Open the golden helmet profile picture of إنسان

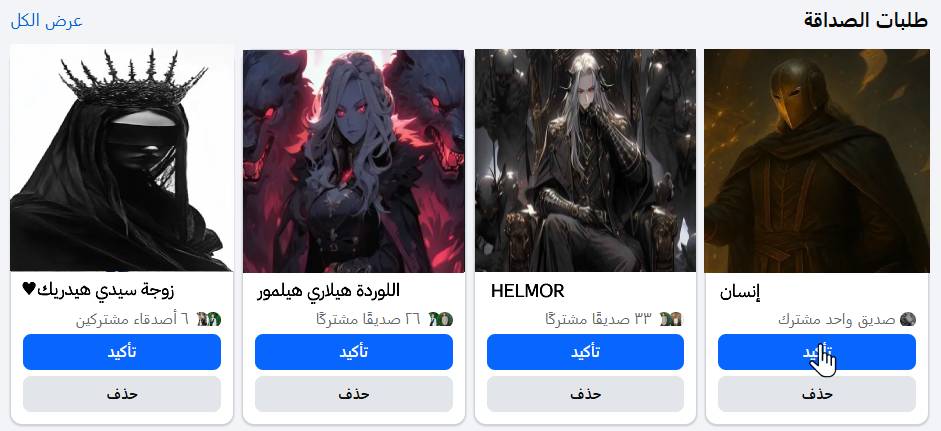point(816,161)
